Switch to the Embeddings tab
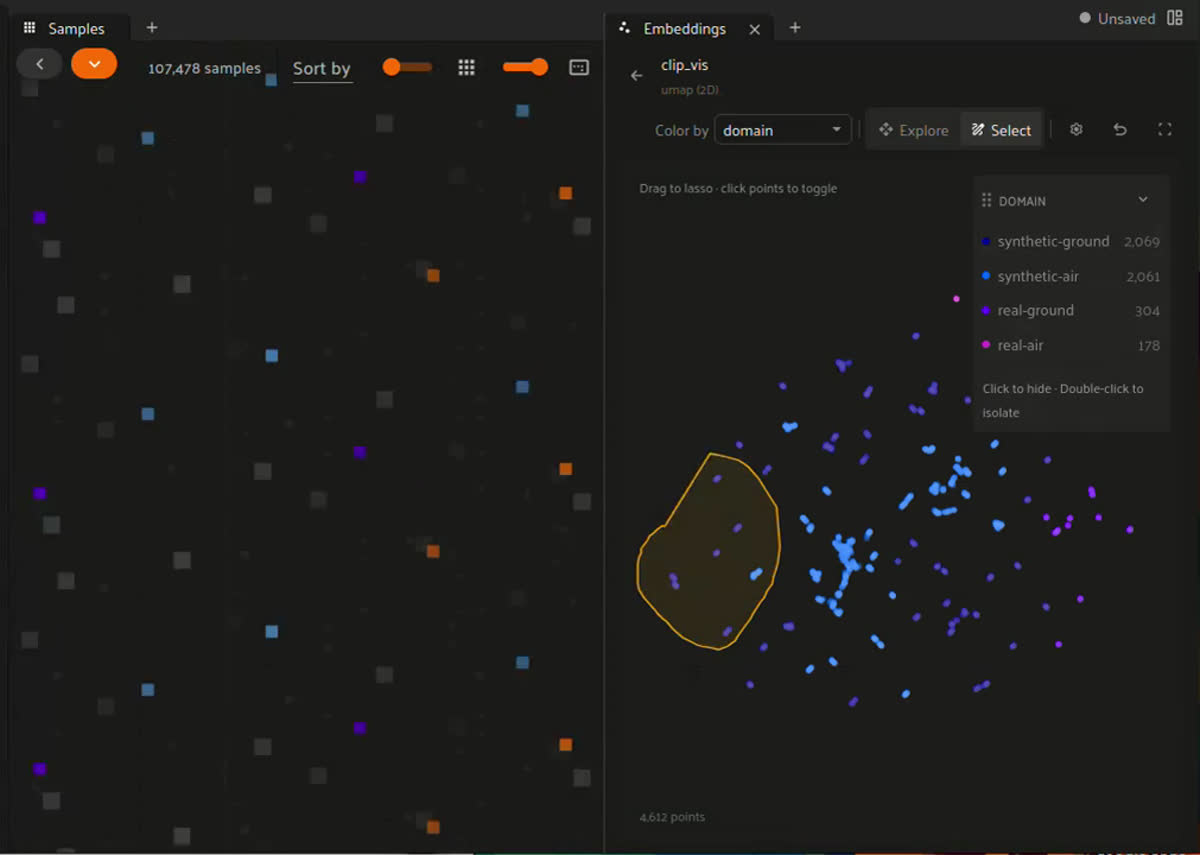 point(685,29)
